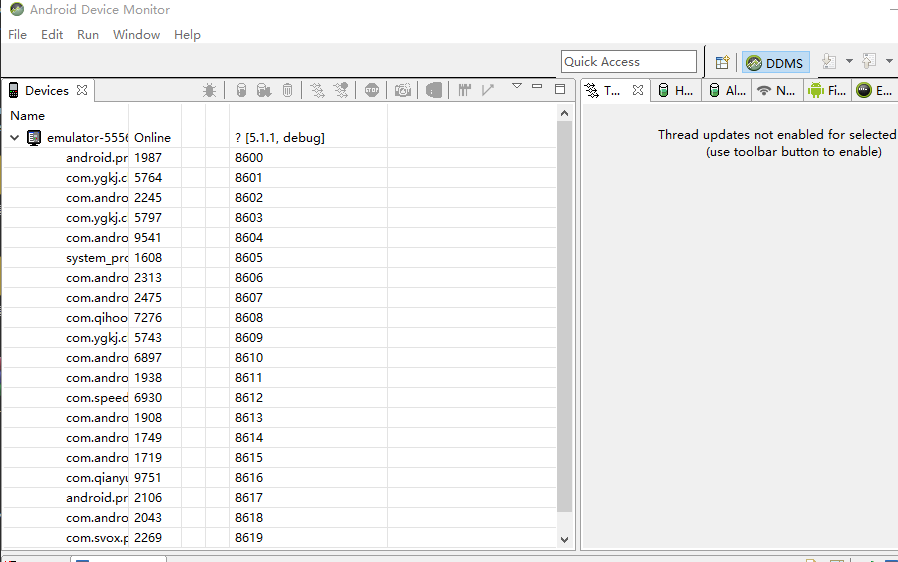Click PID cell 9541
The width and height of the screenshot is (898, 562).
pyautogui.click(x=148, y=238)
